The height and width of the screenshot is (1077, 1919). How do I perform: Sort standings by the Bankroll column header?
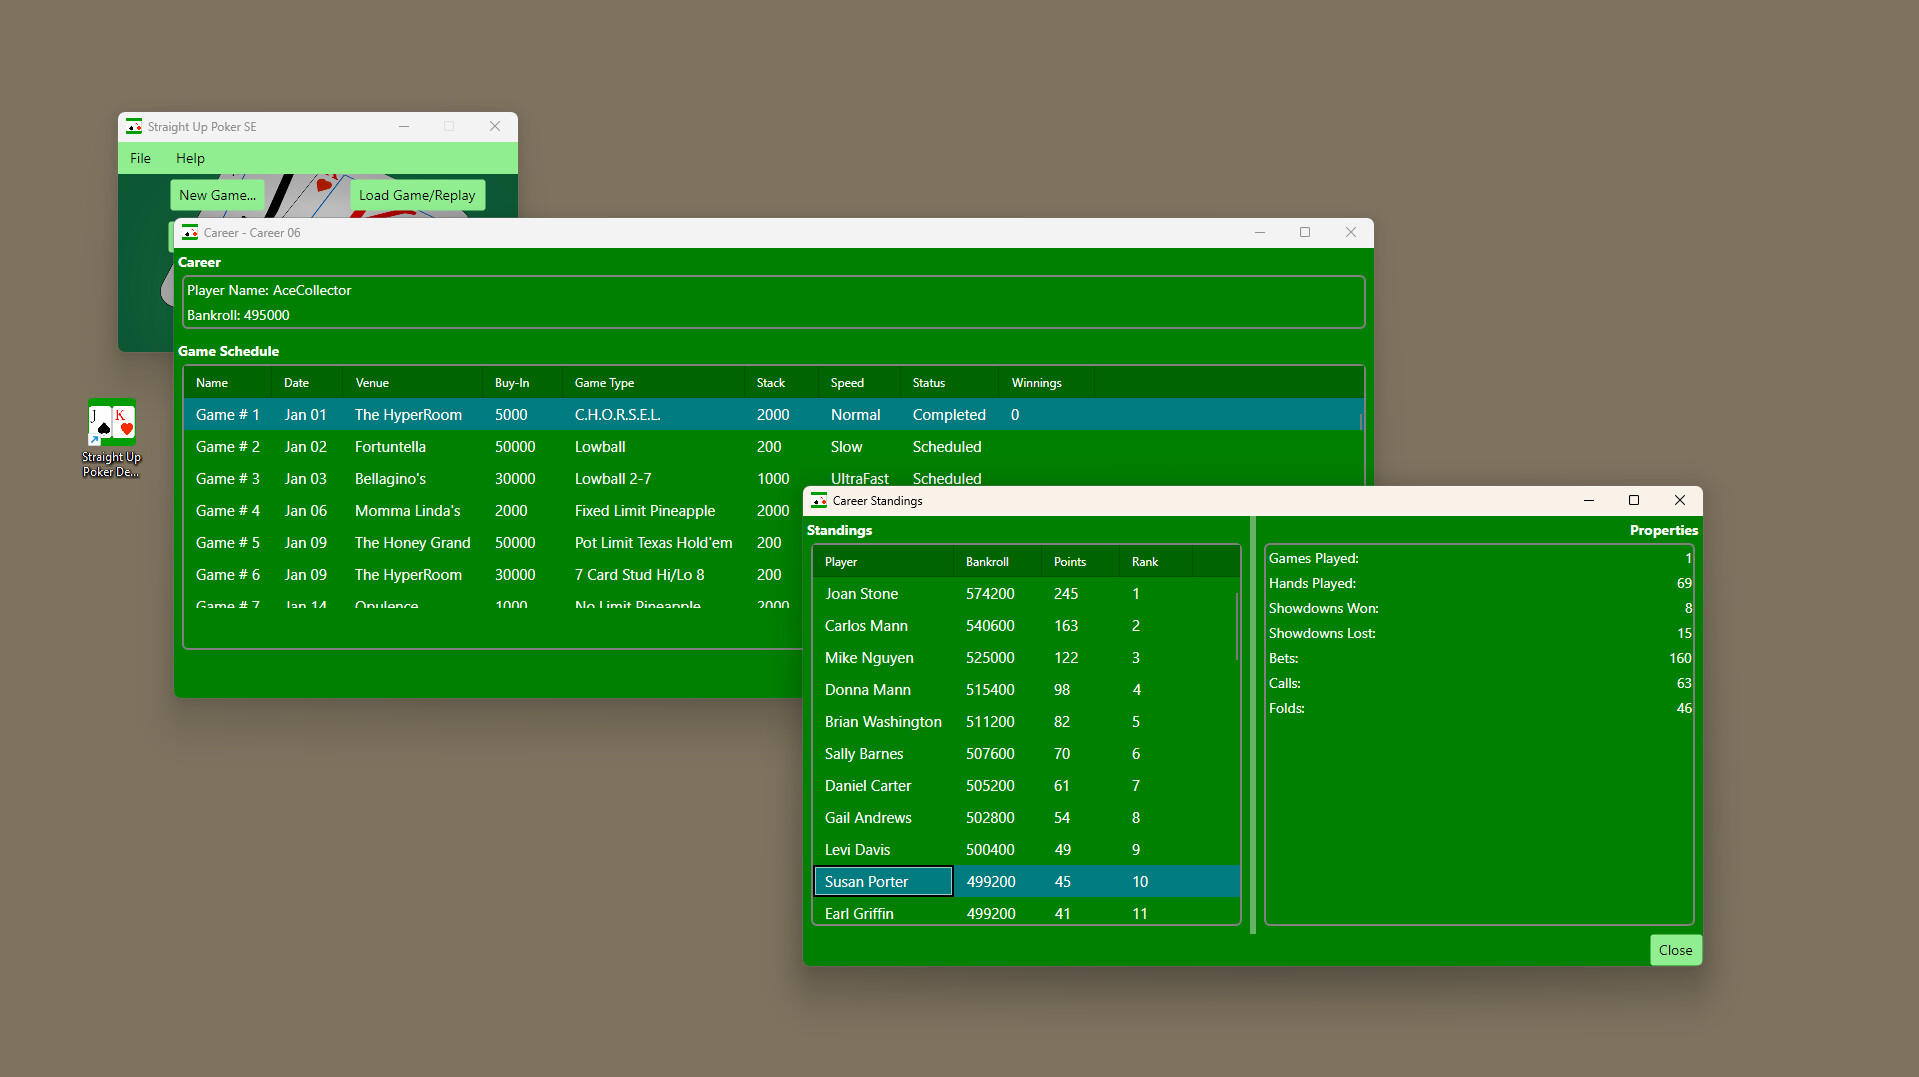[x=985, y=561]
